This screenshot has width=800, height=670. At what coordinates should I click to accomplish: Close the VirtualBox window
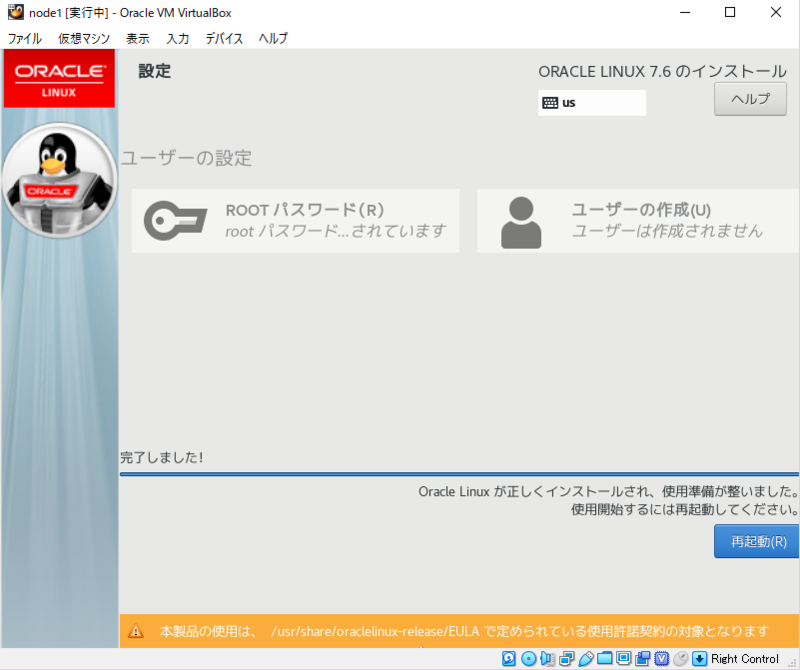[x=776, y=12]
